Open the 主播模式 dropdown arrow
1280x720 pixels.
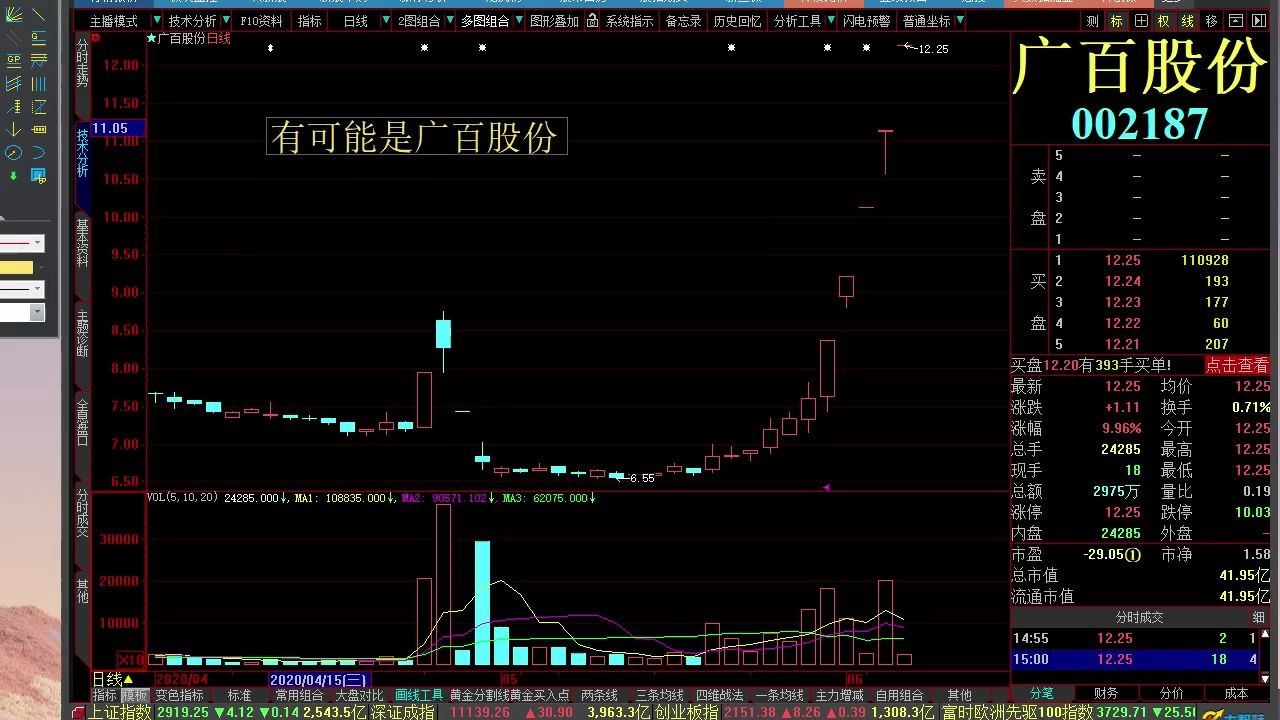(156, 21)
